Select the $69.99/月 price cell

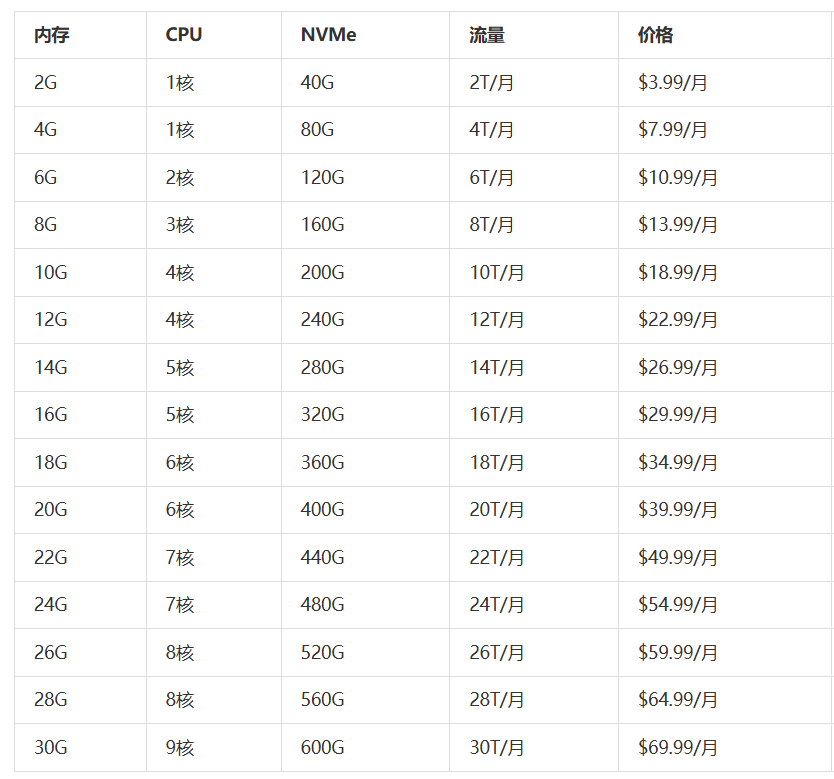coord(678,748)
